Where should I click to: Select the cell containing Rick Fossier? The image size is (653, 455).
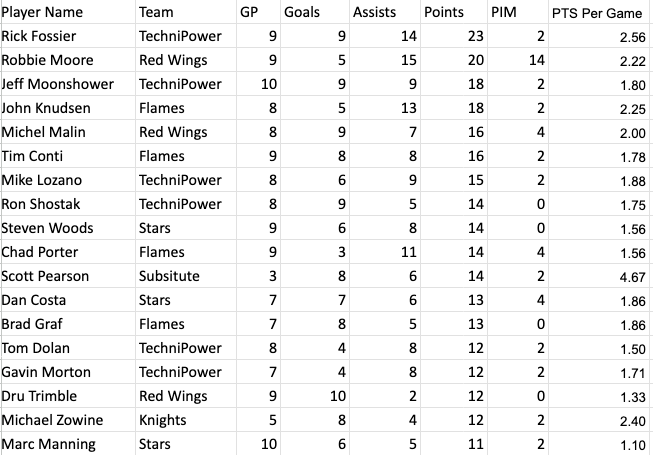pos(68,36)
